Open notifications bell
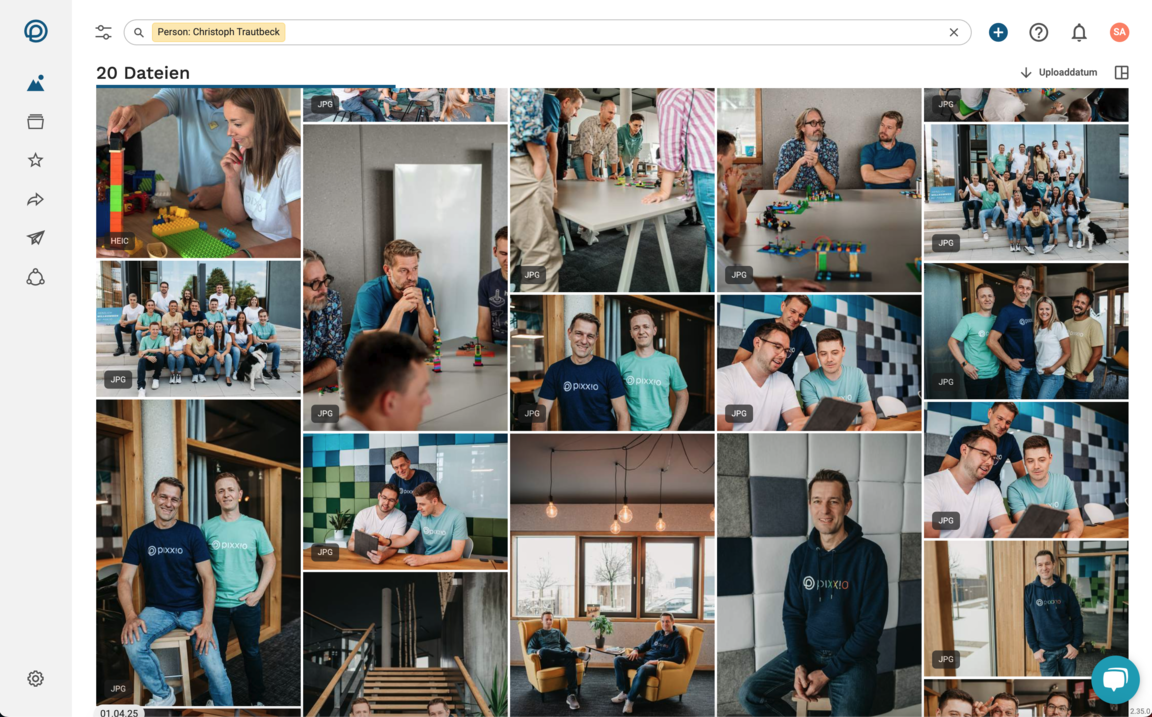The image size is (1152, 717). click(1078, 33)
